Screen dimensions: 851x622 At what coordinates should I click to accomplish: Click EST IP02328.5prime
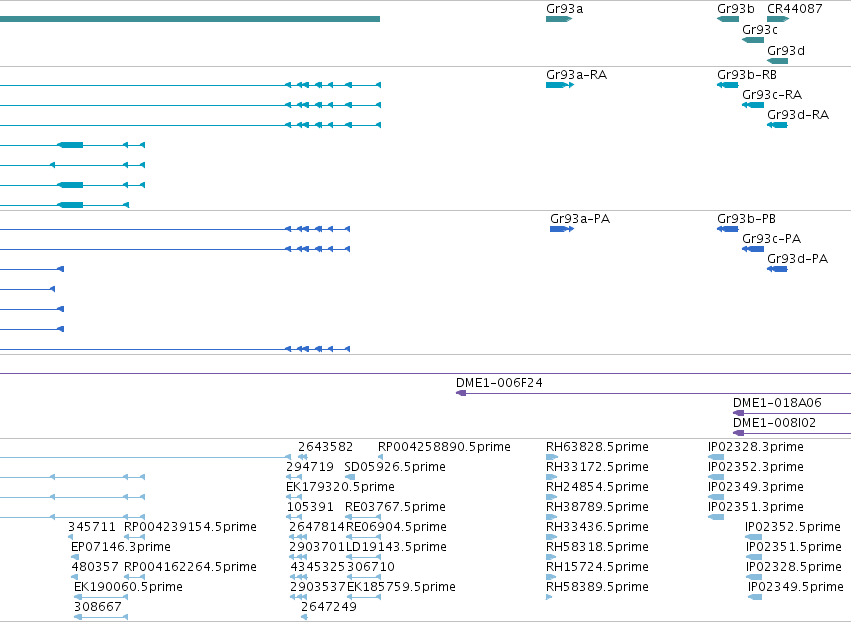793,567
